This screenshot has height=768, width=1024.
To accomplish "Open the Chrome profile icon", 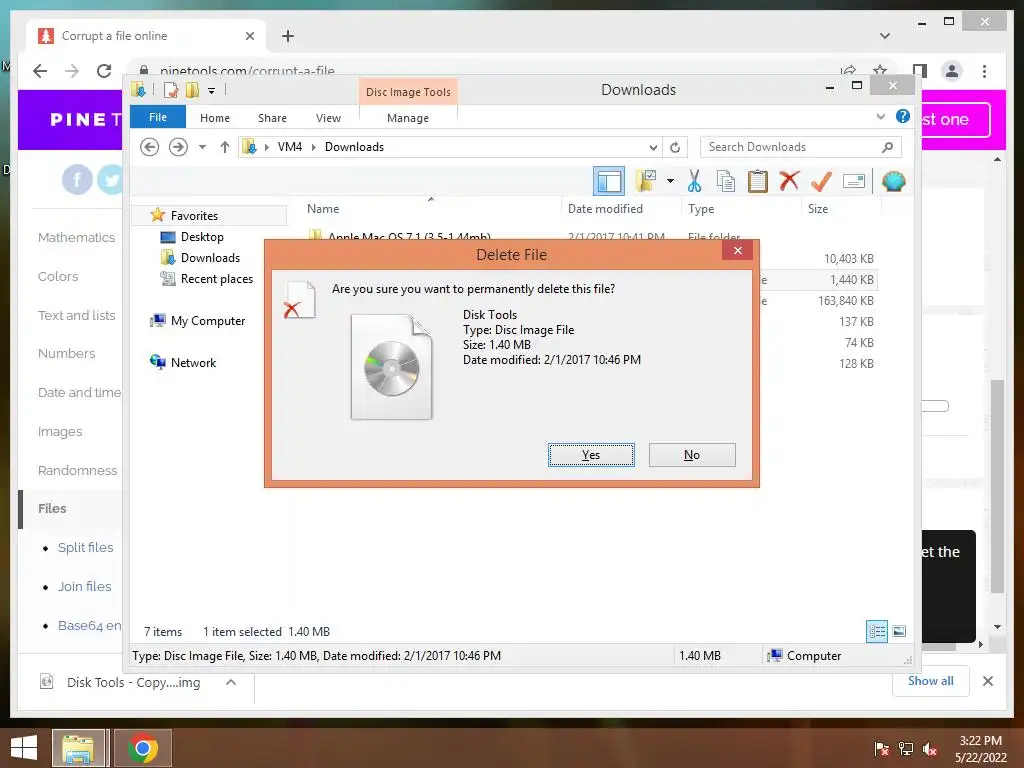I will pos(952,71).
